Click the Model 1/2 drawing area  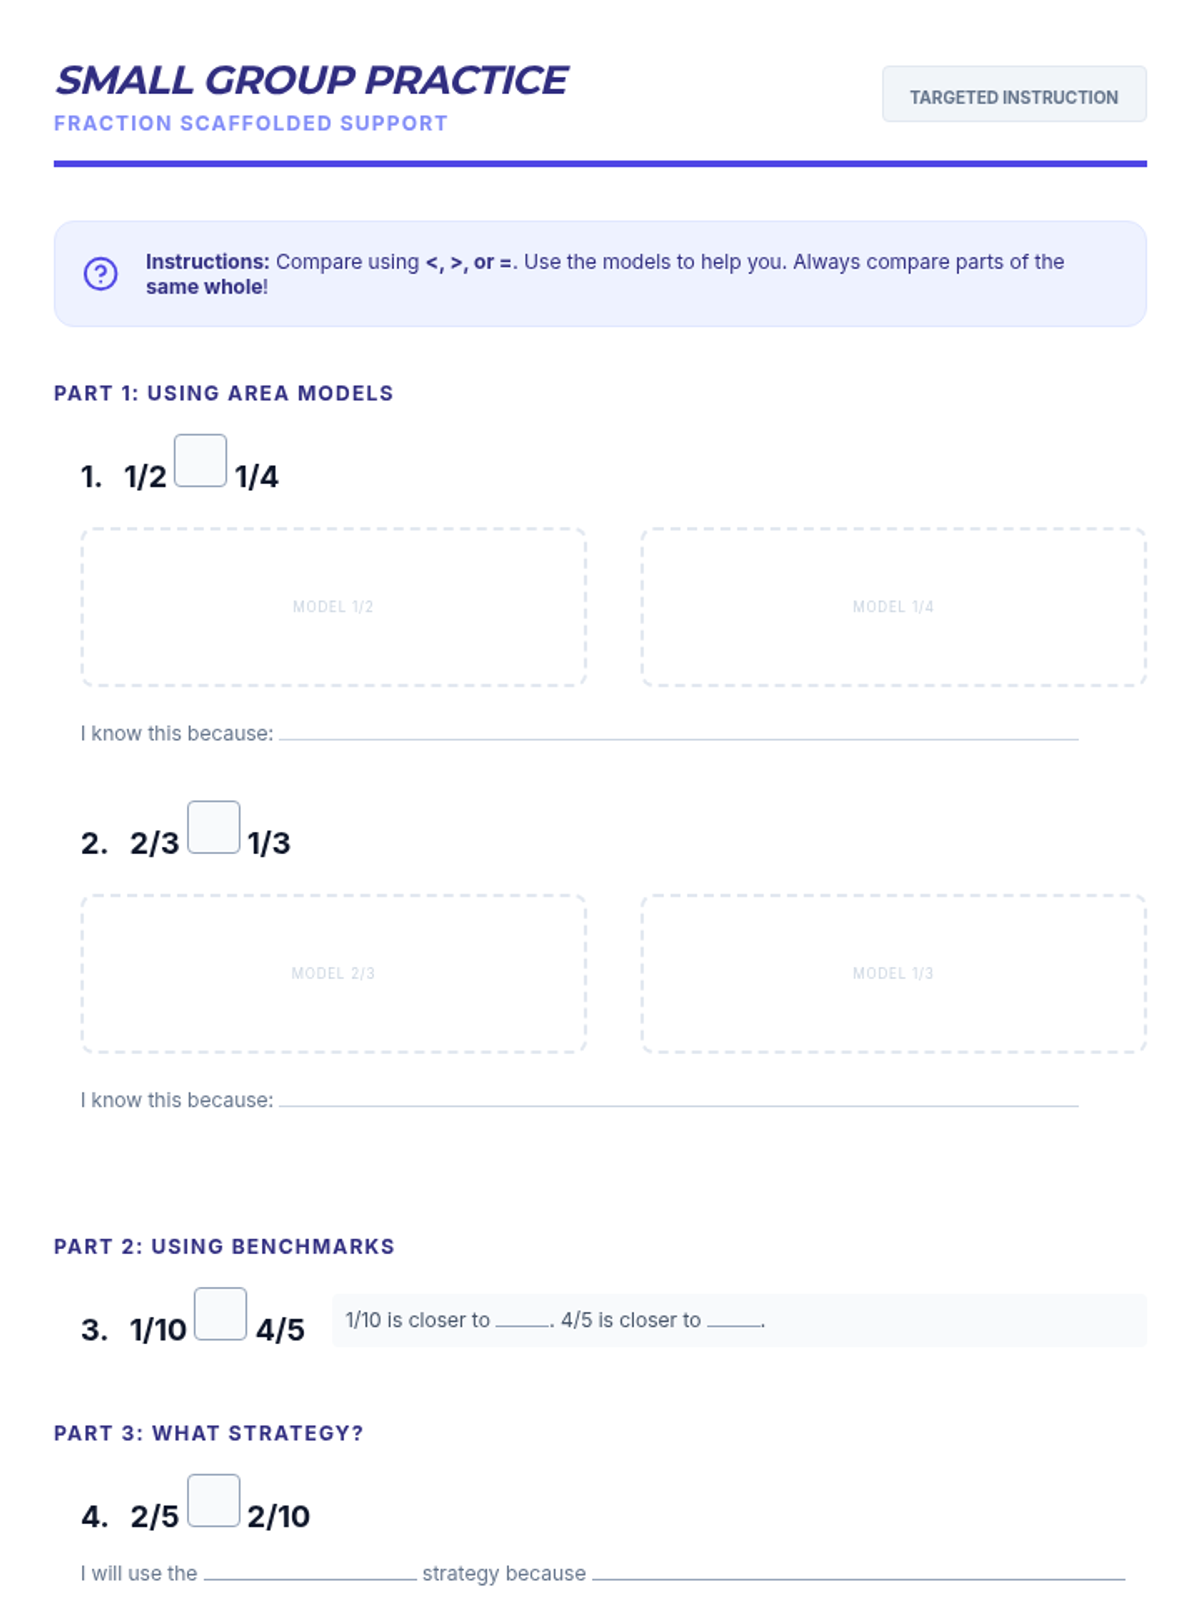click(x=333, y=607)
